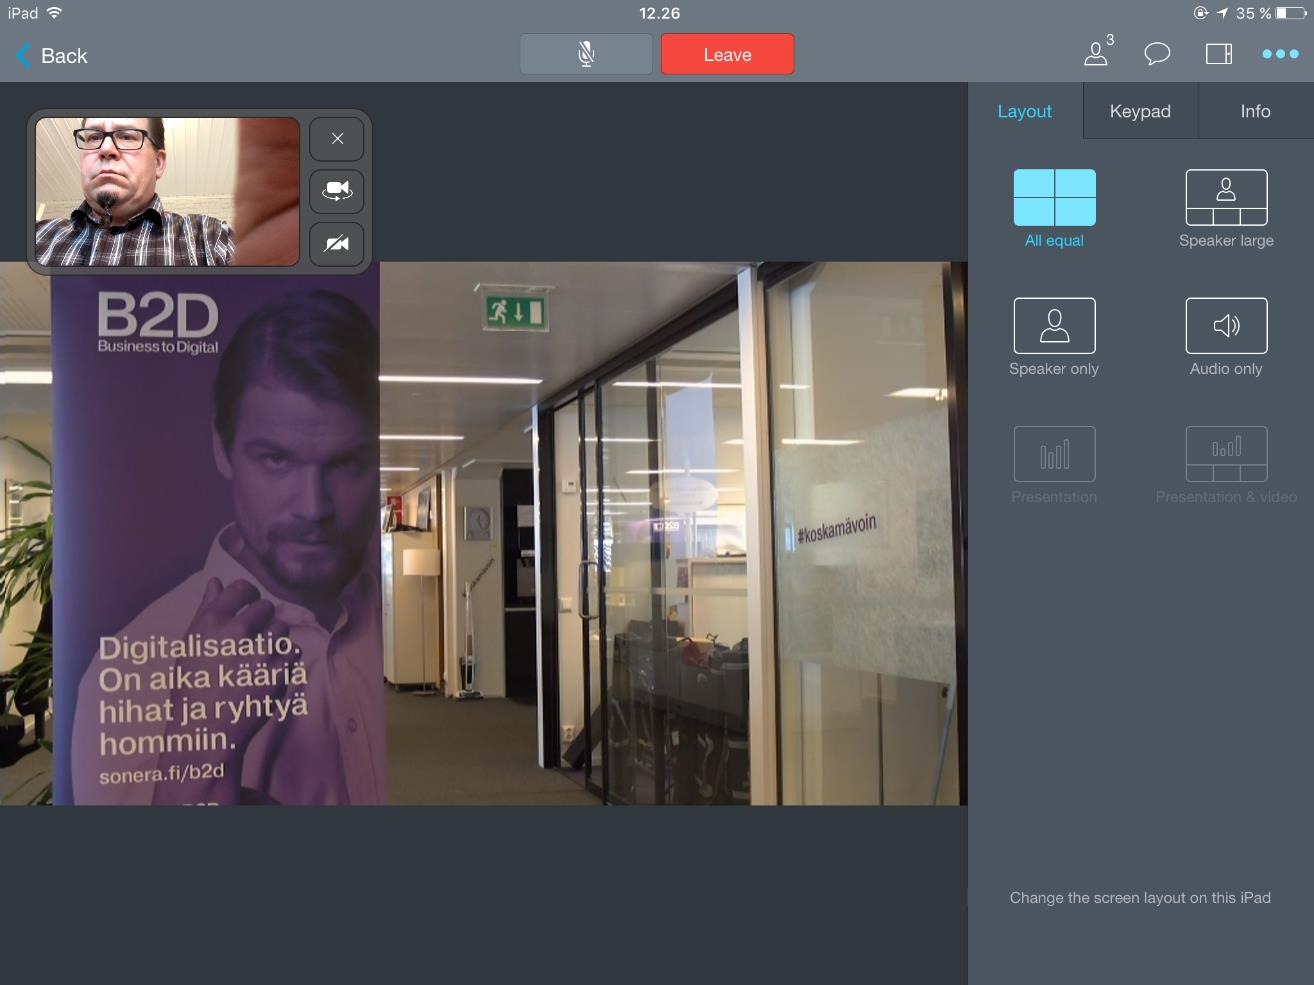Choose the Audio only layout

tap(1226, 325)
